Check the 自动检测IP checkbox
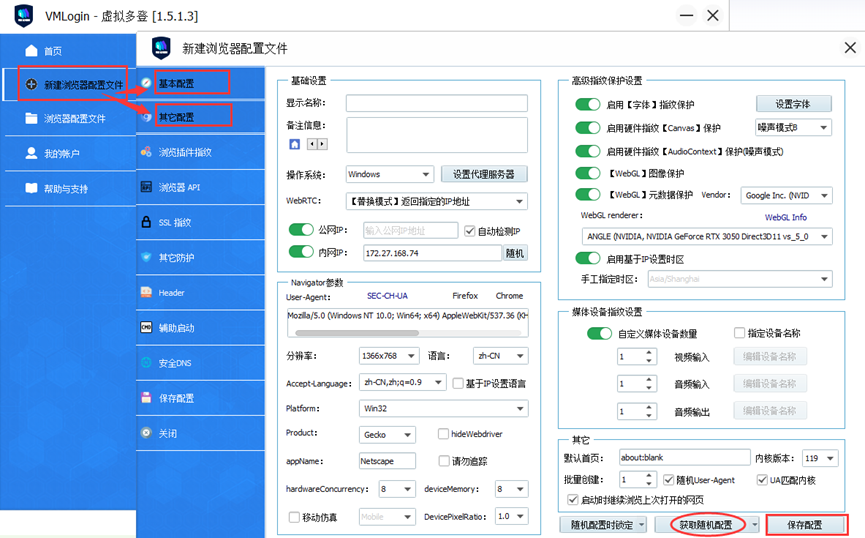 (x=469, y=231)
